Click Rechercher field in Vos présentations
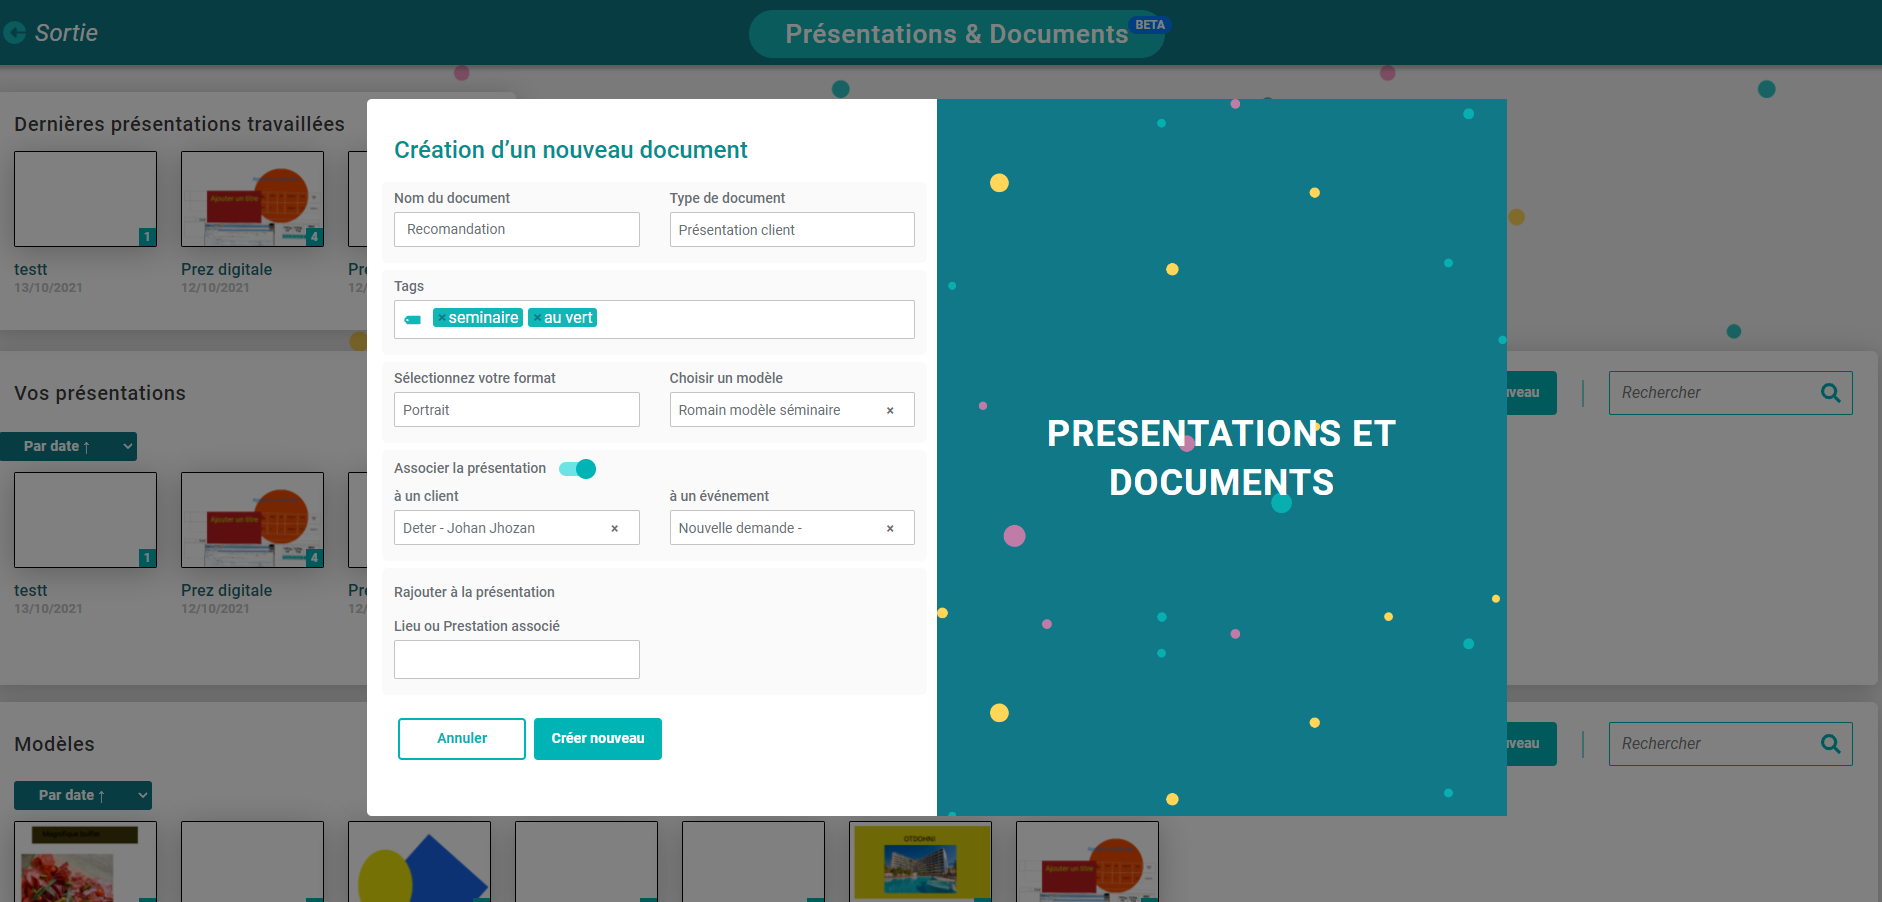Viewport: 1882px width, 902px height. point(1730,393)
